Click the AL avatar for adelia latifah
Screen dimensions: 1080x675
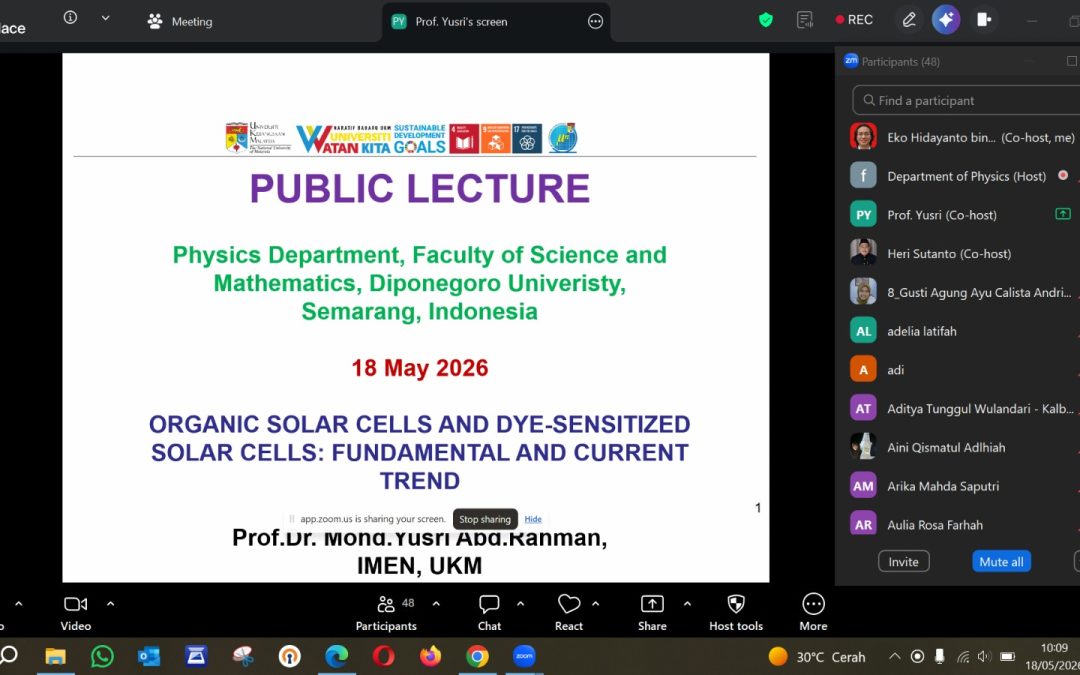click(x=863, y=331)
